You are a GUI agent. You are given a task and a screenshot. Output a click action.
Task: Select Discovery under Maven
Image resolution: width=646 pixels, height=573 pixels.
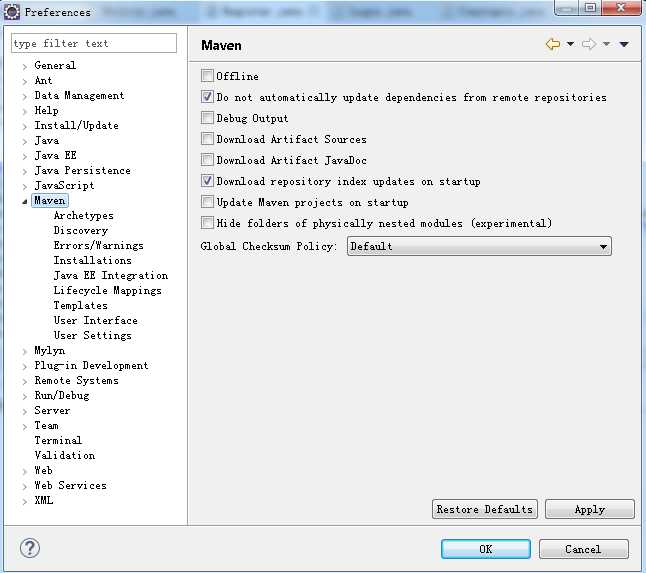tap(81, 230)
